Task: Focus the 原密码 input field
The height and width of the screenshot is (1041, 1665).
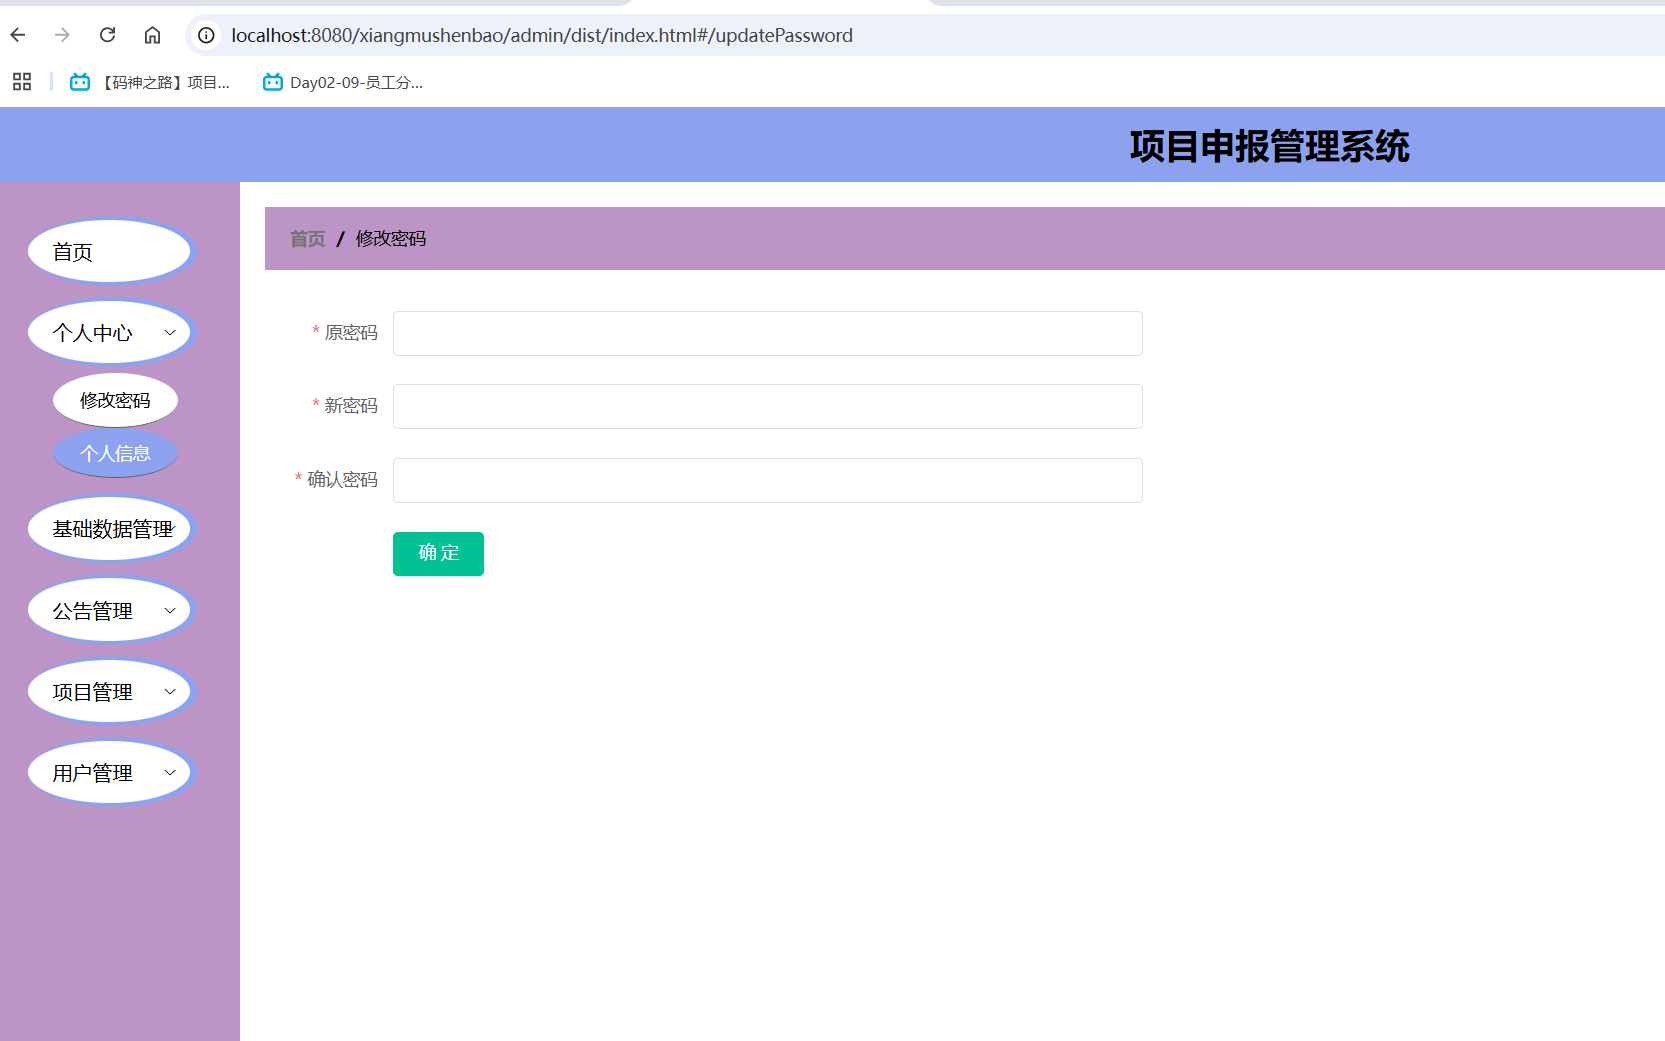Action: tap(767, 333)
